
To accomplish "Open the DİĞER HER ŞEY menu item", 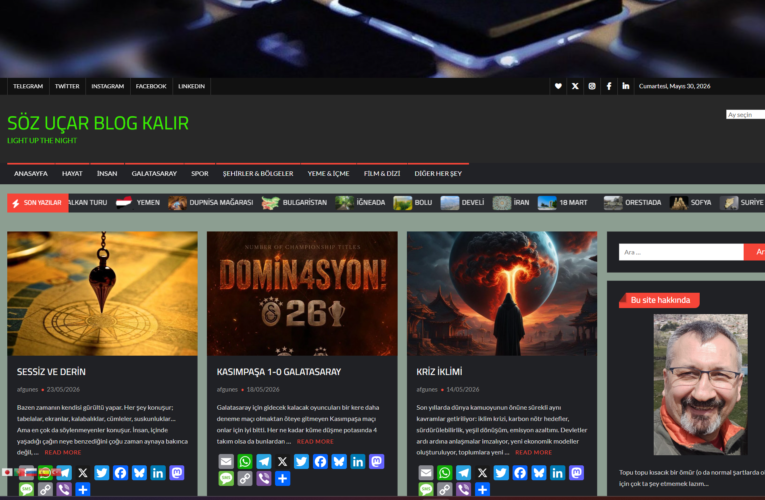I will click(x=438, y=174).
